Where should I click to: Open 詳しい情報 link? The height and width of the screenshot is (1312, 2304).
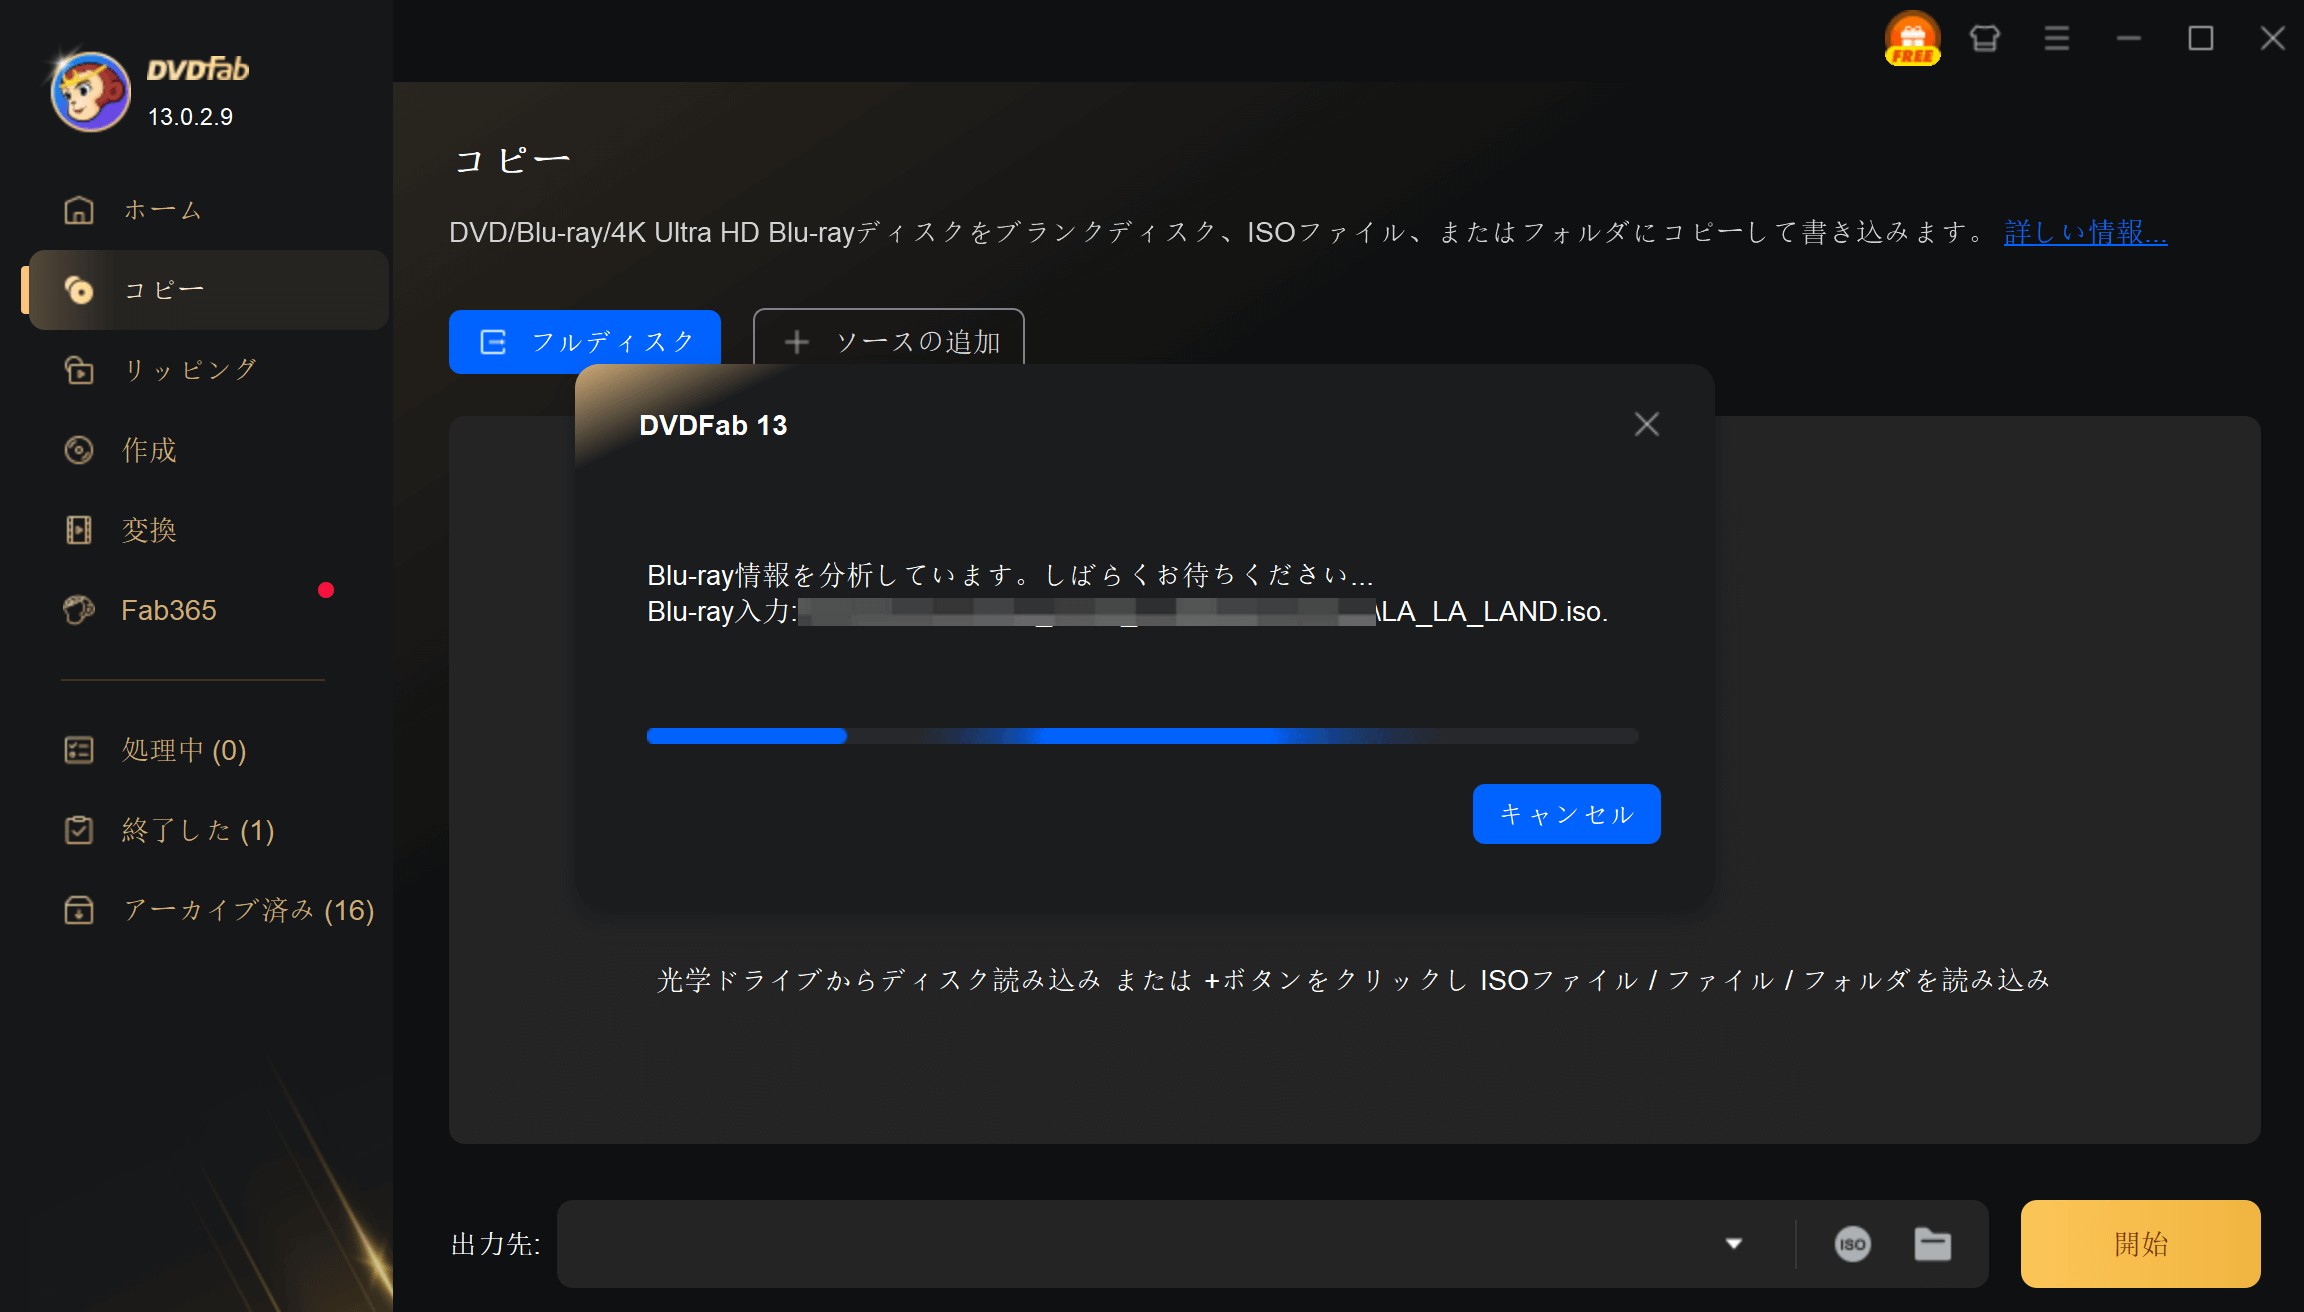point(2085,233)
